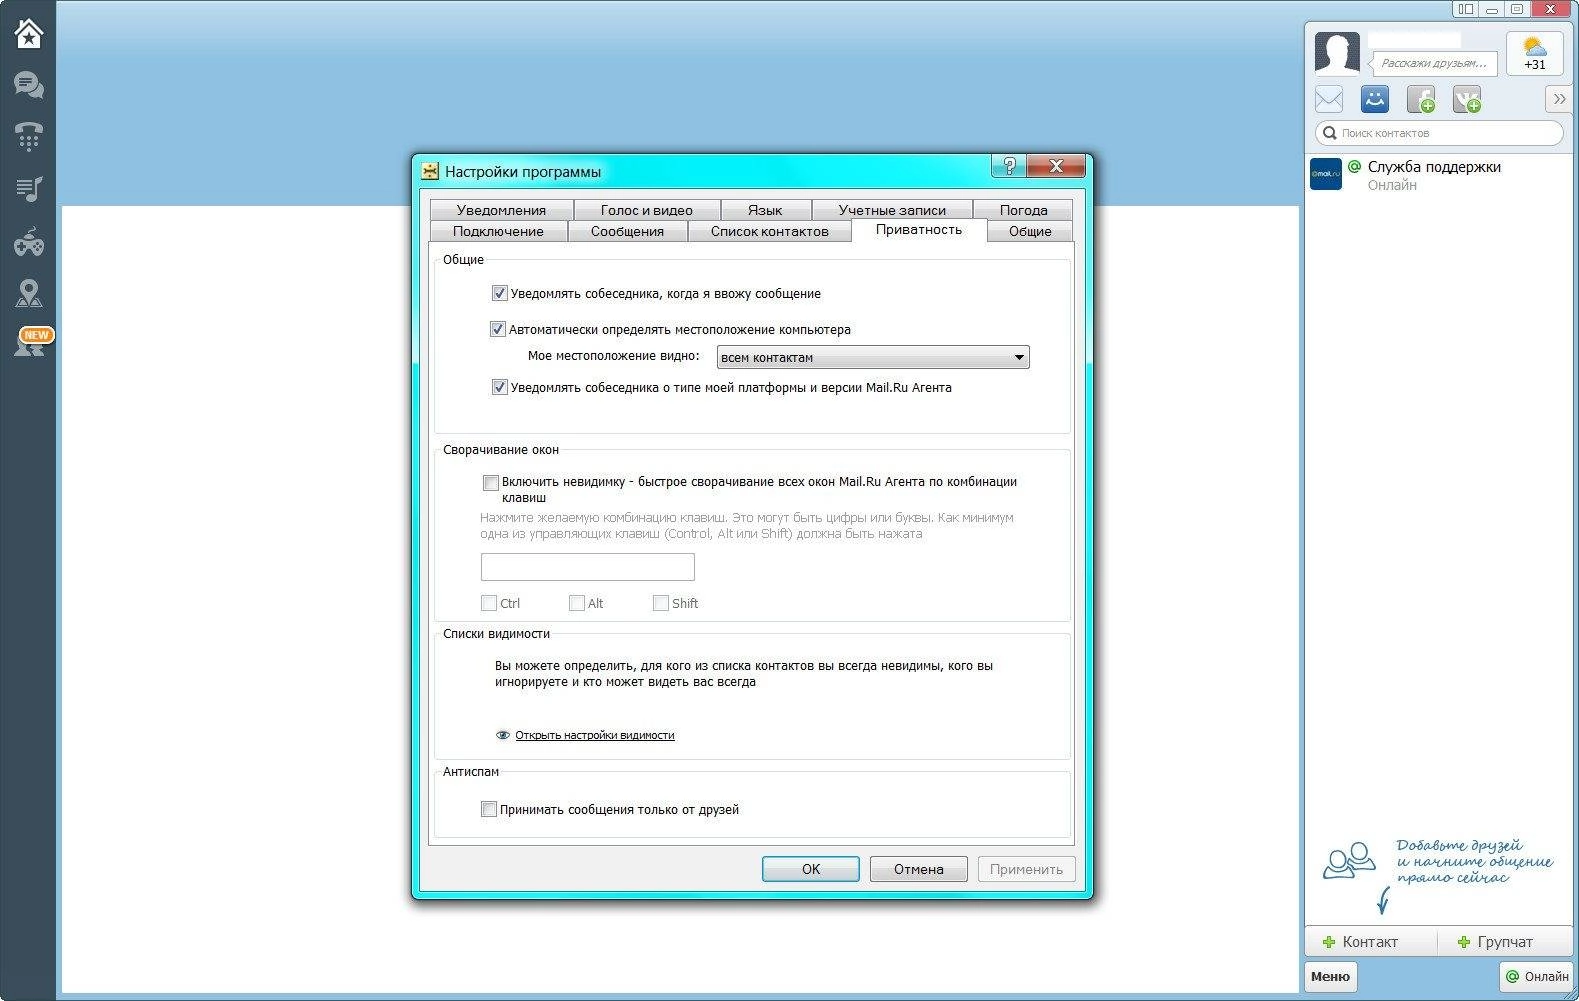1579x1001 pixels.
Task: Toggle automatic computer location detection checkbox
Action: point(497,329)
